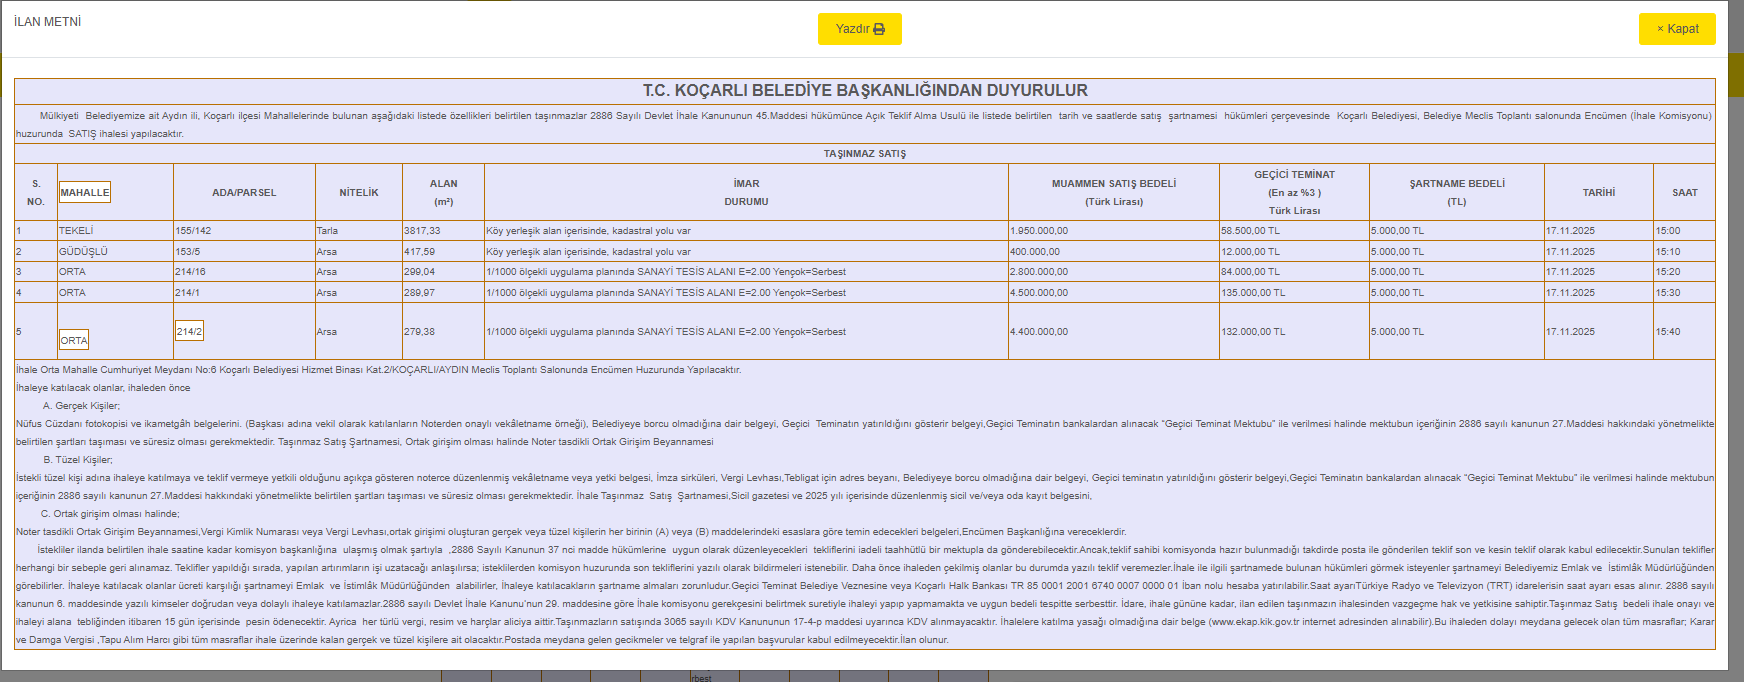Select the 3817,33 area cell
The height and width of the screenshot is (682, 1744).
tap(421, 231)
